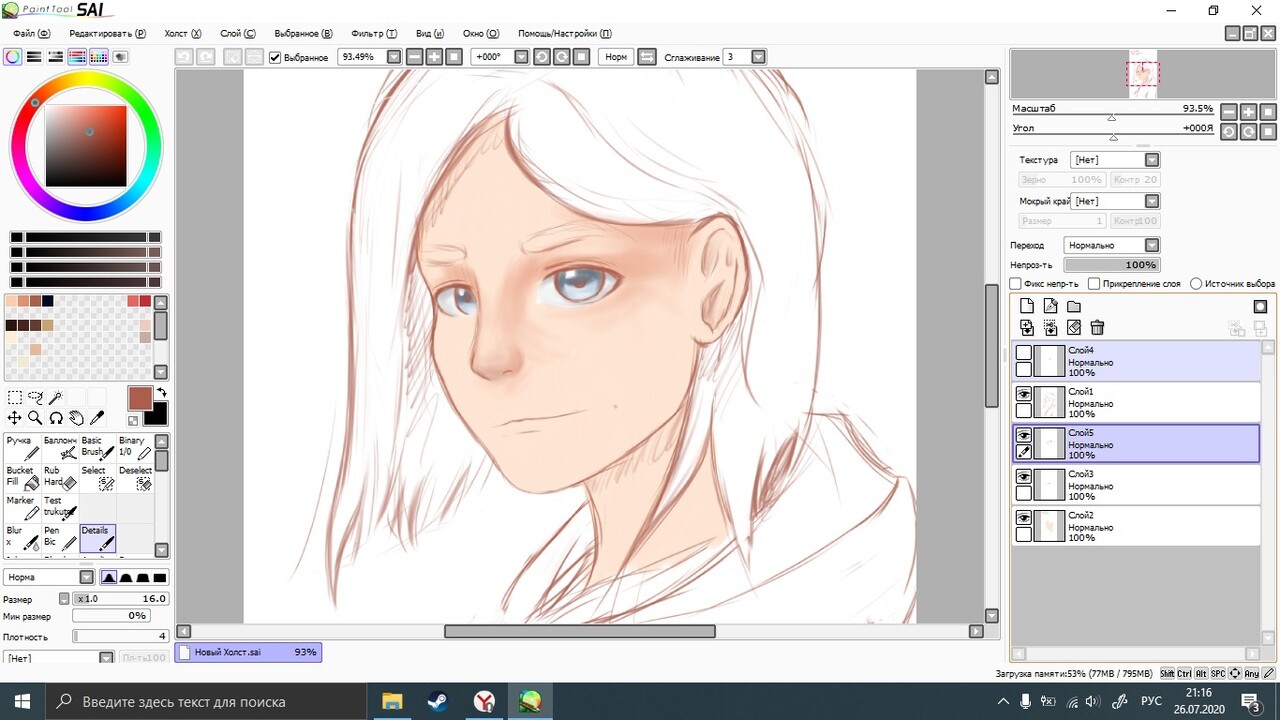Choose the Marker brush preset

point(21,505)
